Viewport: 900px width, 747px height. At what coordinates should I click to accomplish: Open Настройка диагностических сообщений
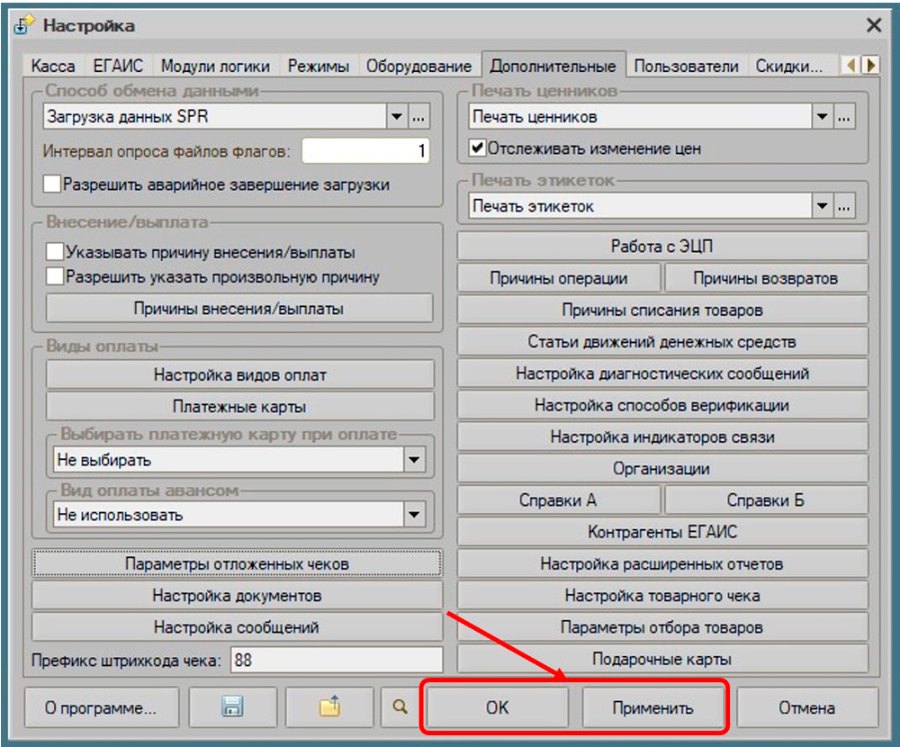point(662,373)
